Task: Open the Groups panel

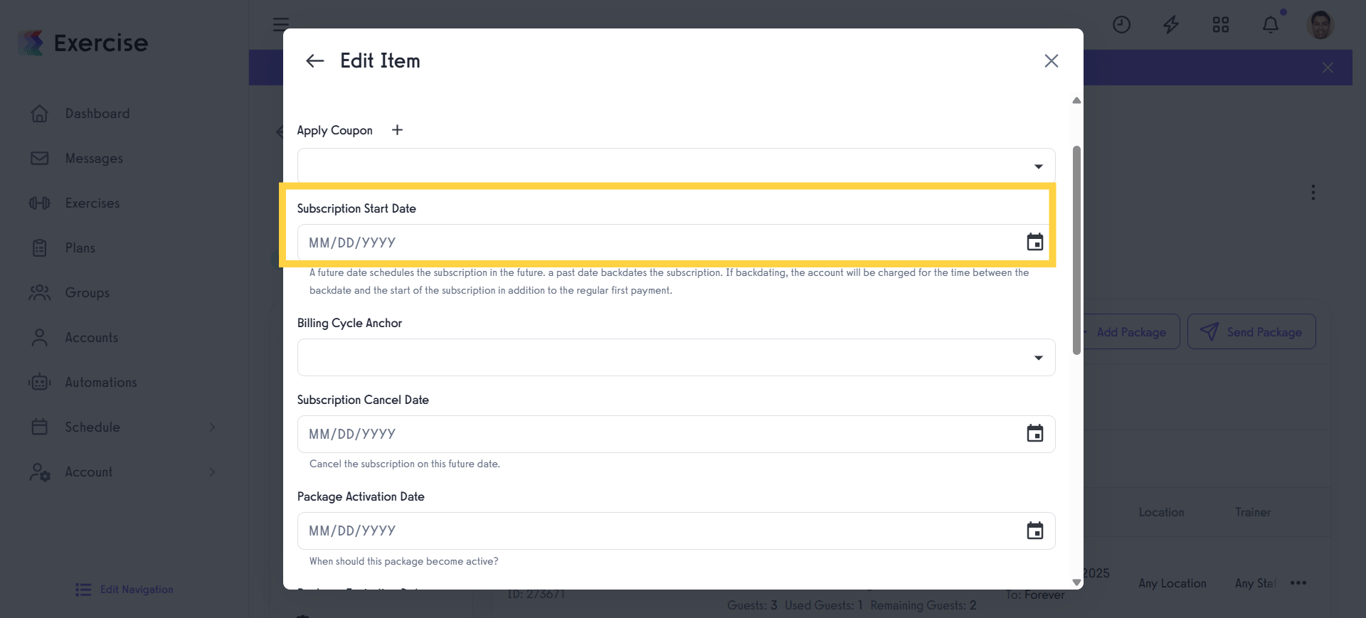Action: pos(88,292)
